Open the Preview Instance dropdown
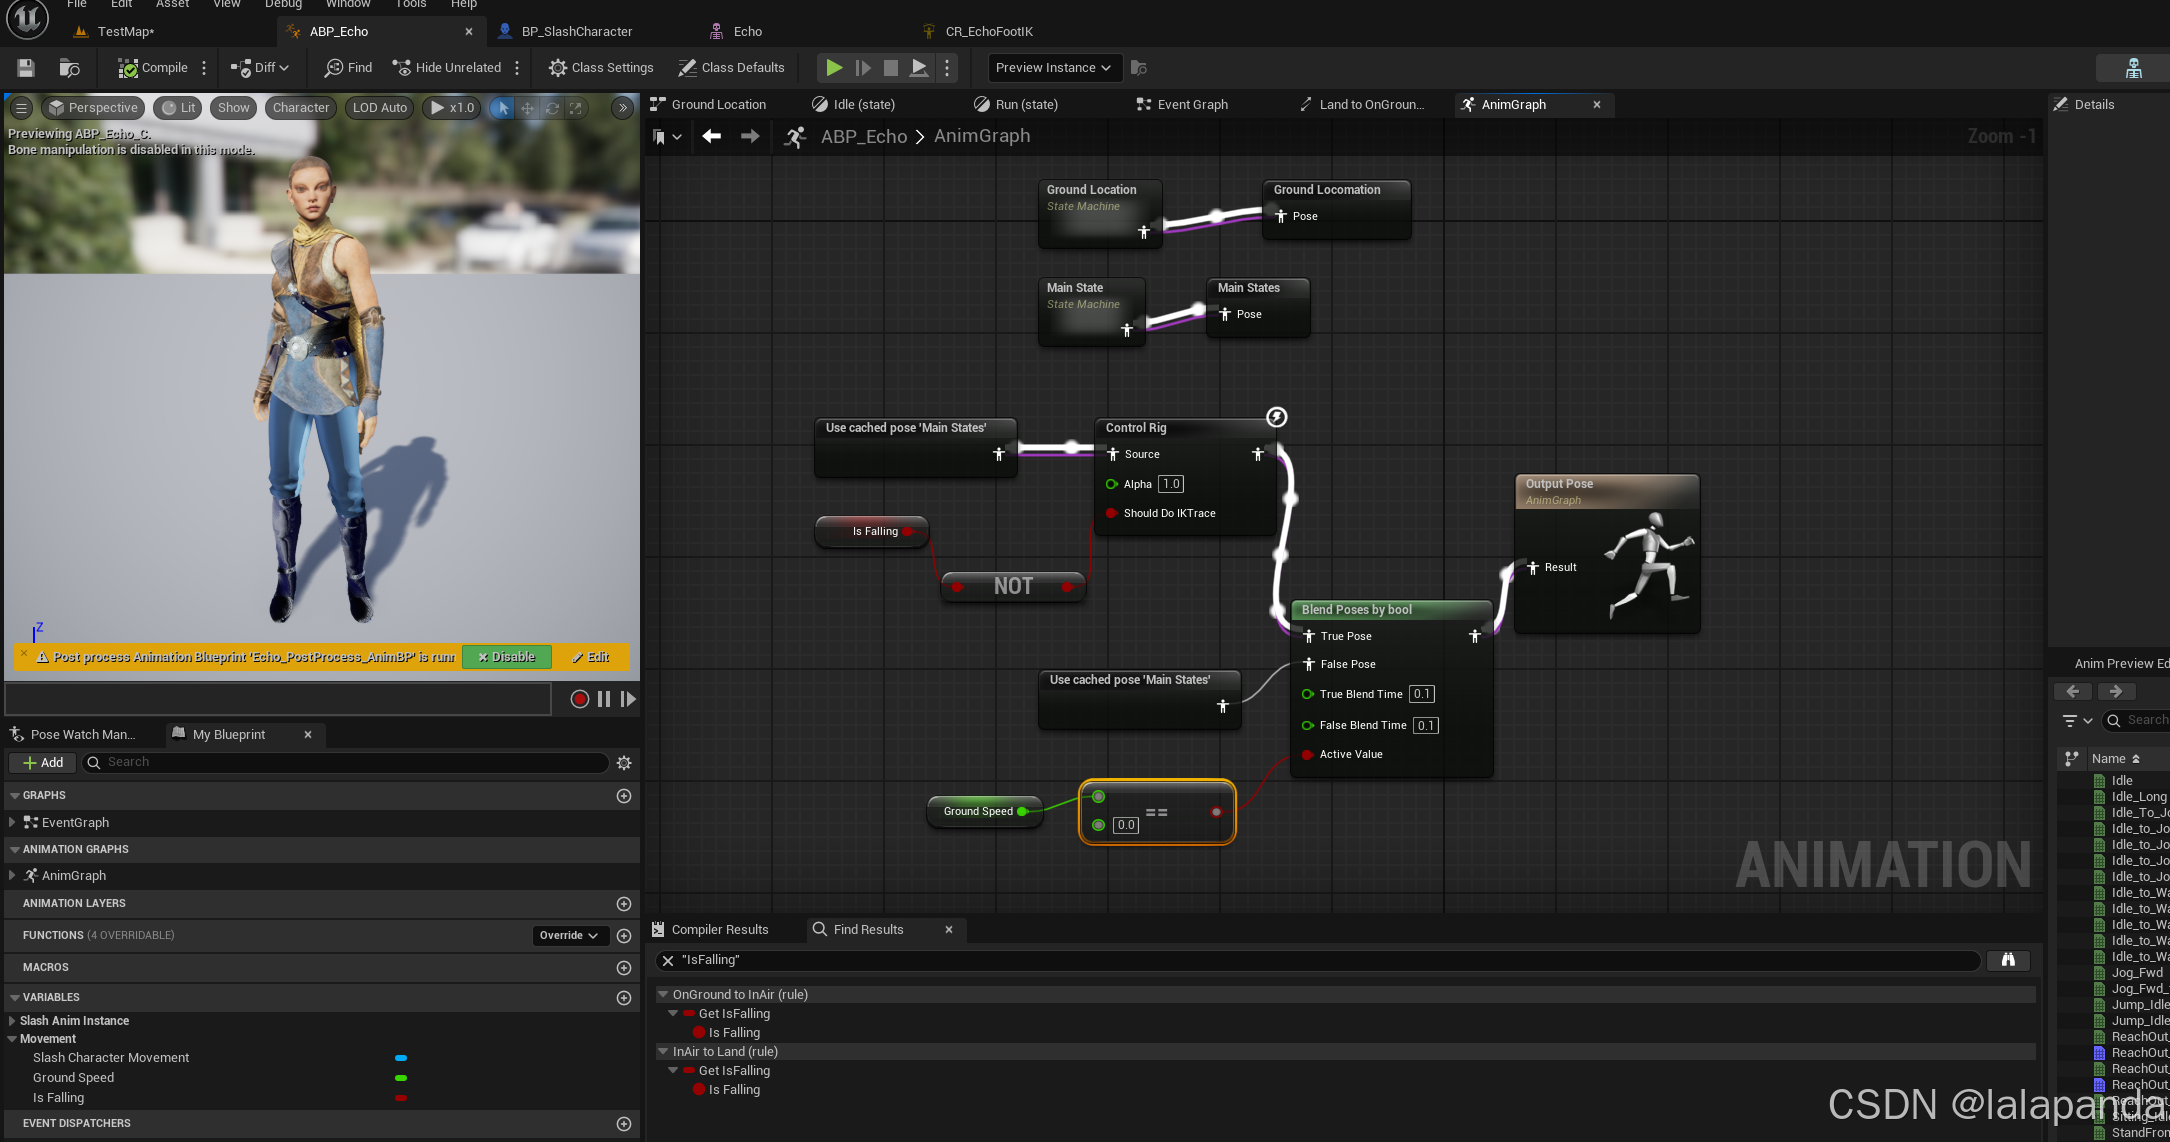This screenshot has width=2170, height=1142. coord(1053,68)
